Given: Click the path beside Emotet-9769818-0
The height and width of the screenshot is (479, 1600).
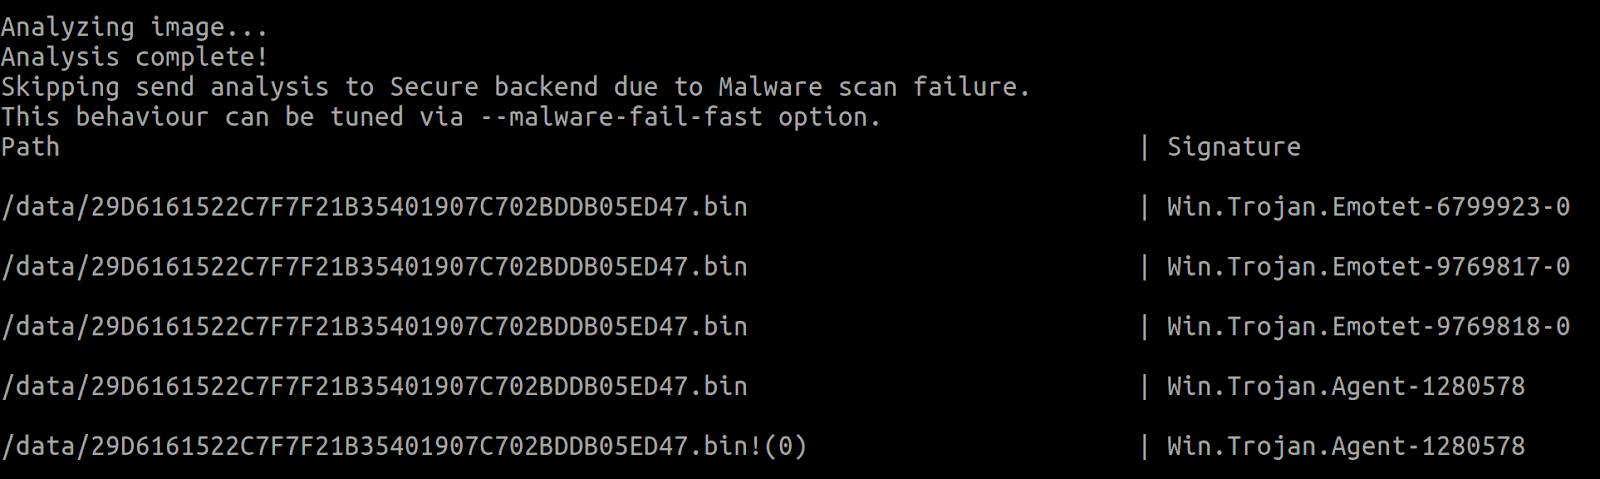Looking at the screenshot, I should click(x=374, y=328).
